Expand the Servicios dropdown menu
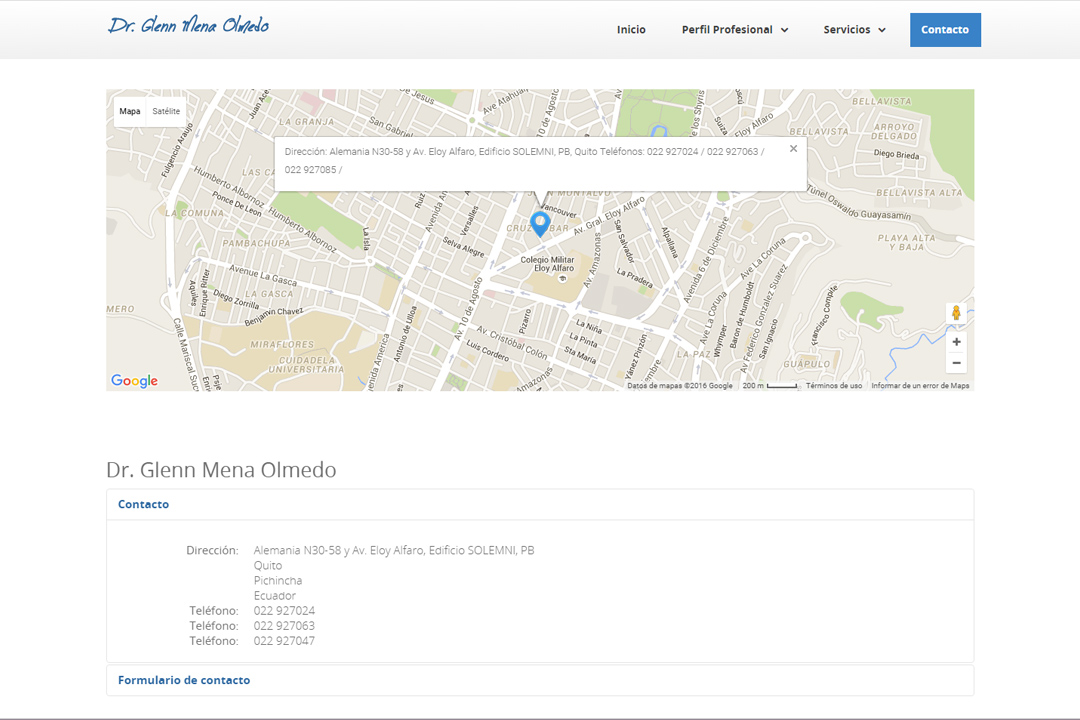Image resolution: width=1080 pixels, height=720 pixels. pos(854,30)
